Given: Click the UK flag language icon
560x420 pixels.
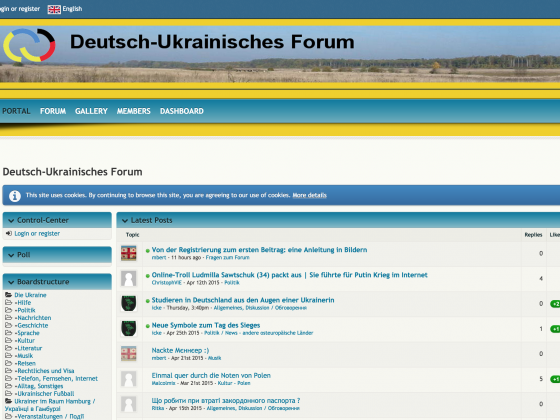Looking at the screenshot, I should click(x=54, y=9).
